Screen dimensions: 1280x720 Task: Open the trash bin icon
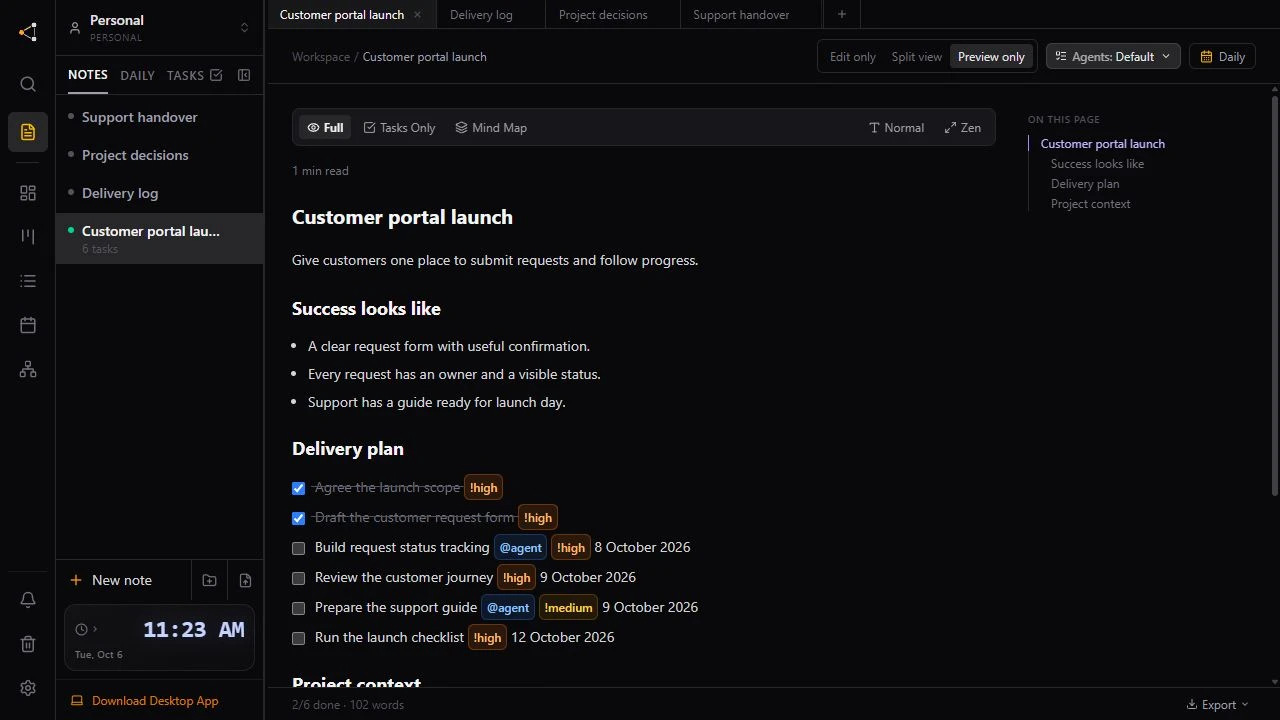(x=28, y=644)
